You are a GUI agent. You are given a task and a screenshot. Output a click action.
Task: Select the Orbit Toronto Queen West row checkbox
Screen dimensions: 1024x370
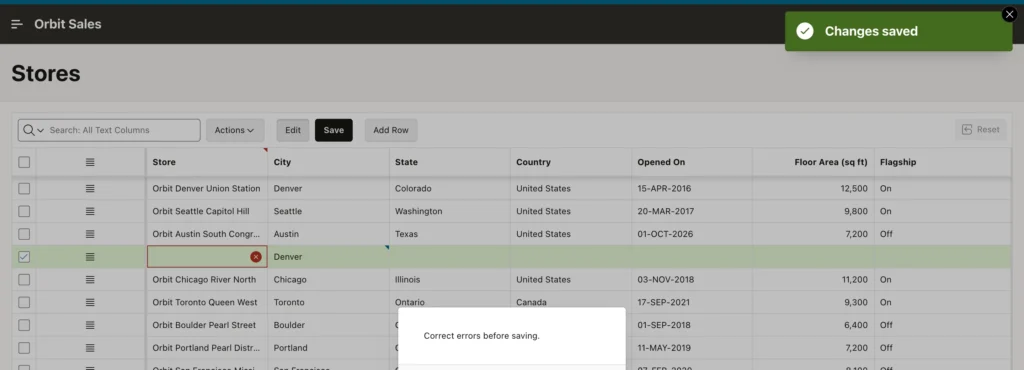click(24, 302)
